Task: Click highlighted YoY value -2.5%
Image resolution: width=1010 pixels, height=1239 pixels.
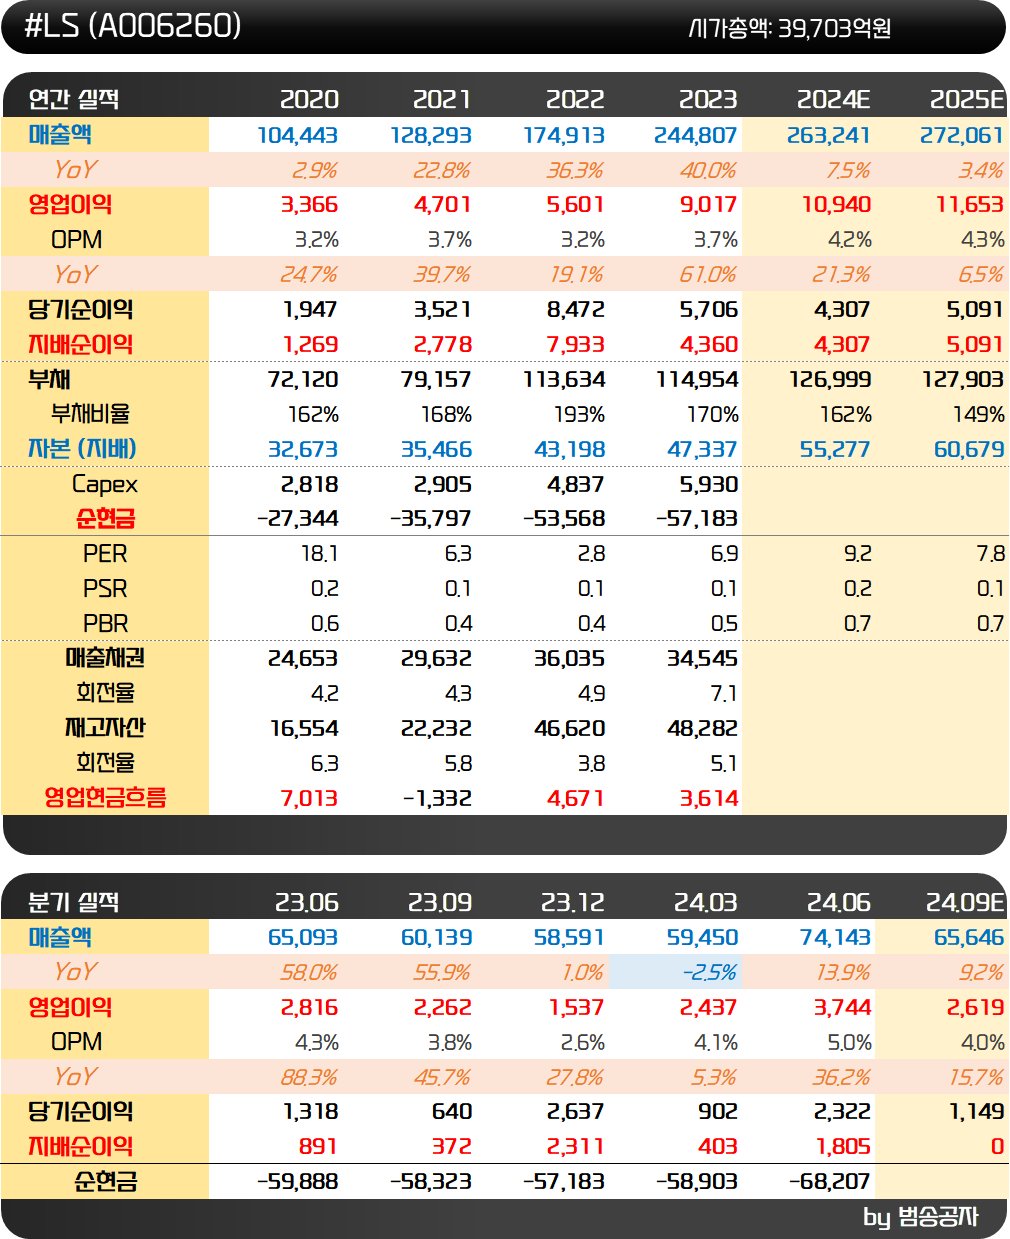Action: pos(710,973)
